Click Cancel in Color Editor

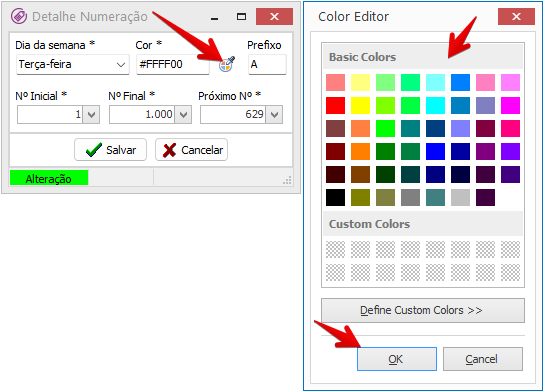(483, 359)
